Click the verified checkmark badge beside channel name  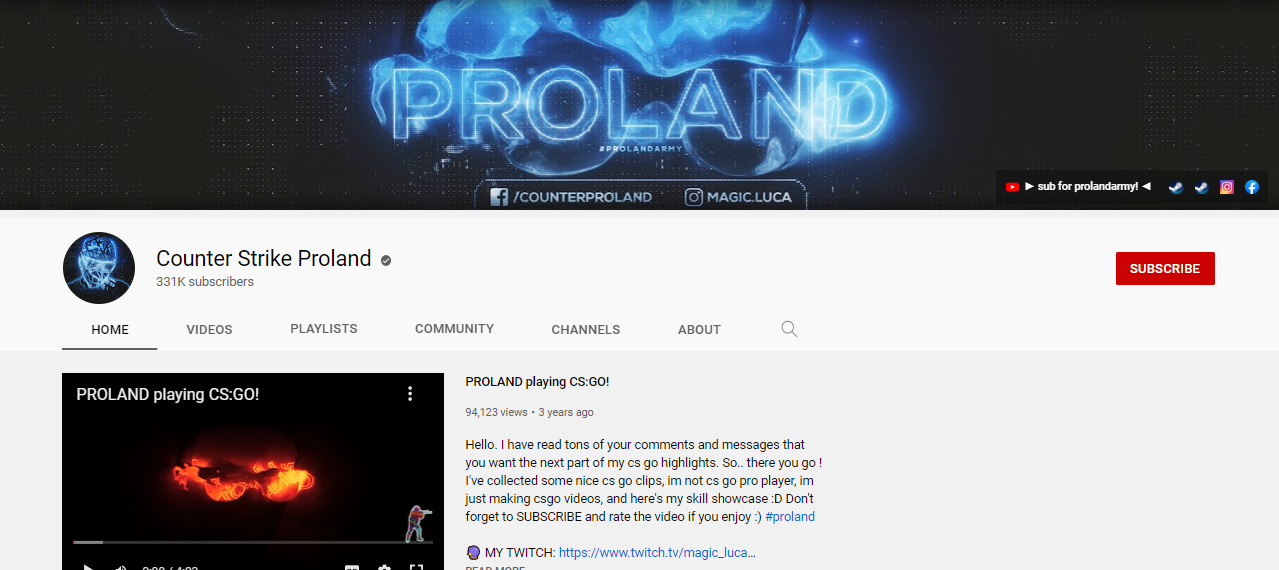386,260
